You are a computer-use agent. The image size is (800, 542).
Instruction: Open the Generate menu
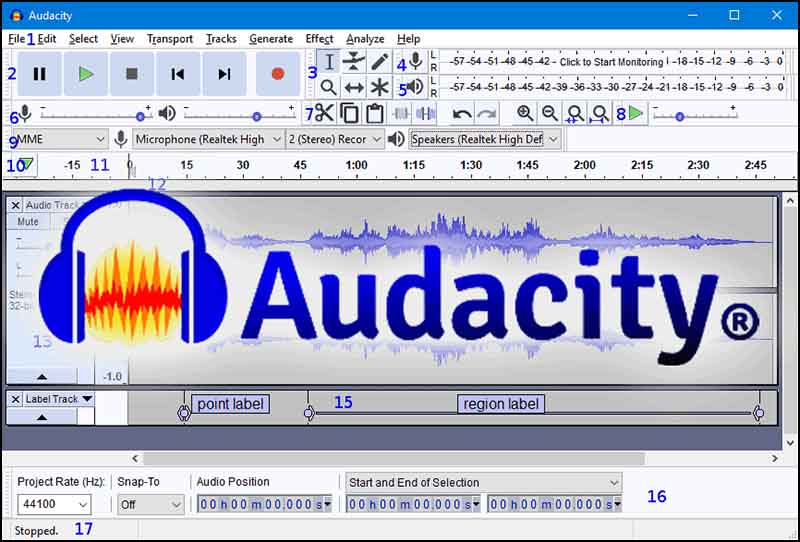coord(271,39)
